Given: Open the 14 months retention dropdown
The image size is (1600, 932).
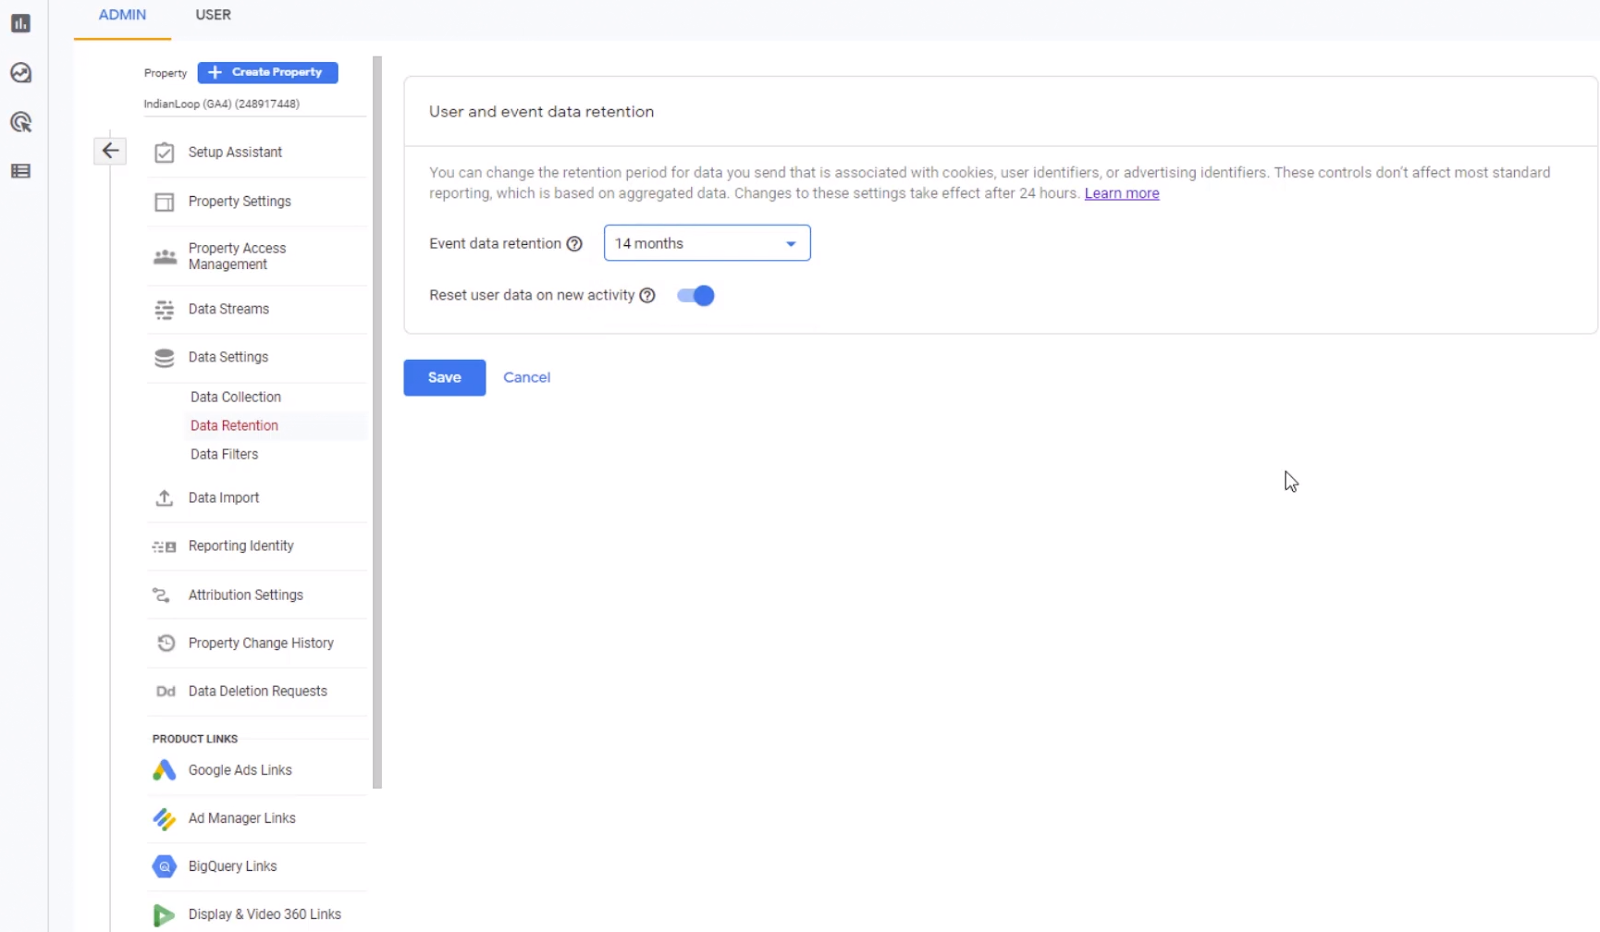Looking at the screenshot, I should (707, 243).
